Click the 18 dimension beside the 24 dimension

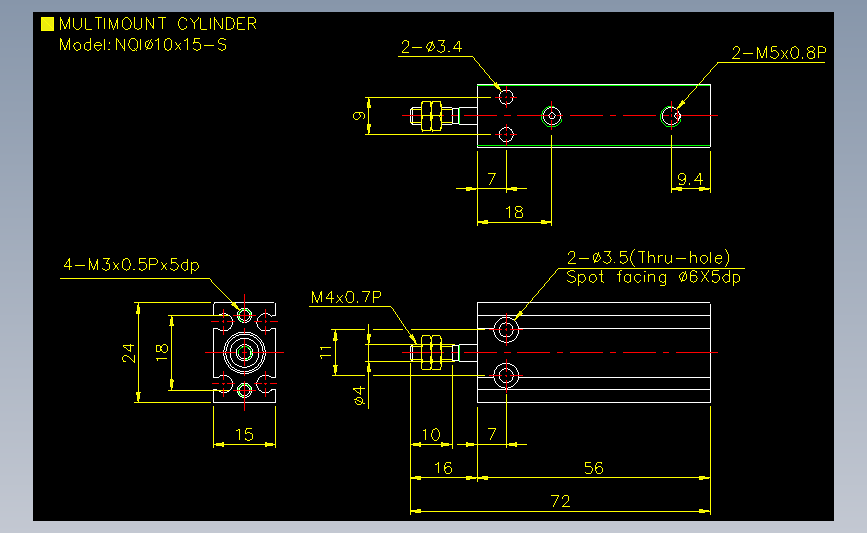(161, 353)
